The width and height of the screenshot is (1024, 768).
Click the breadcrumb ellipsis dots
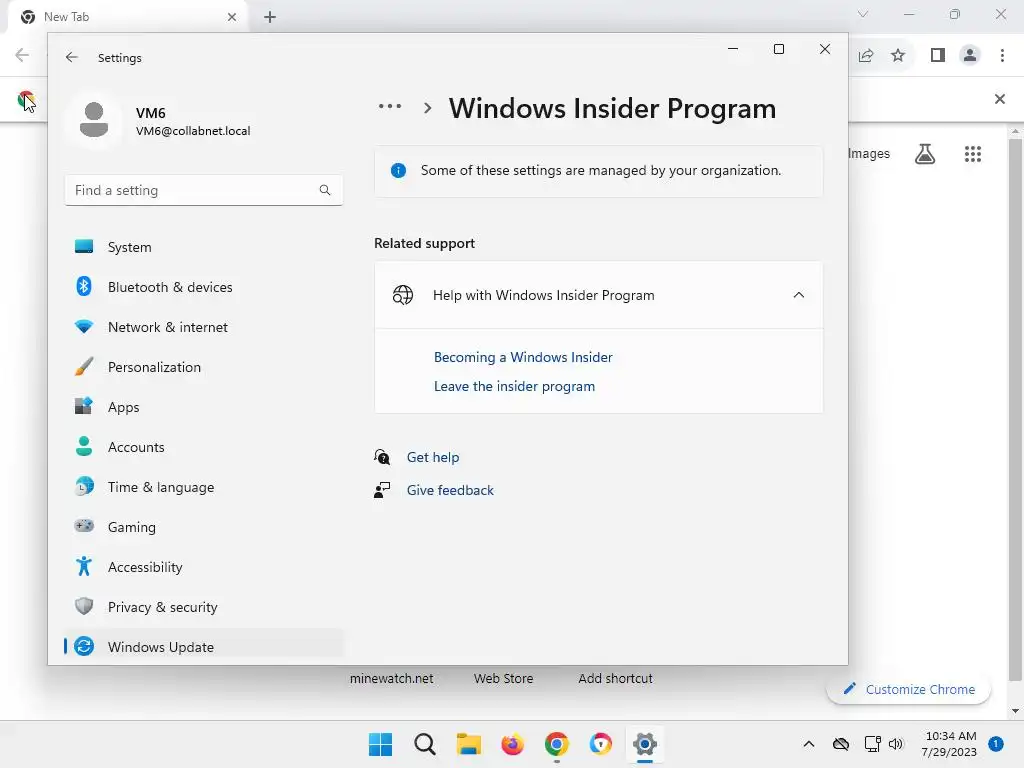[x=390, y=106]
